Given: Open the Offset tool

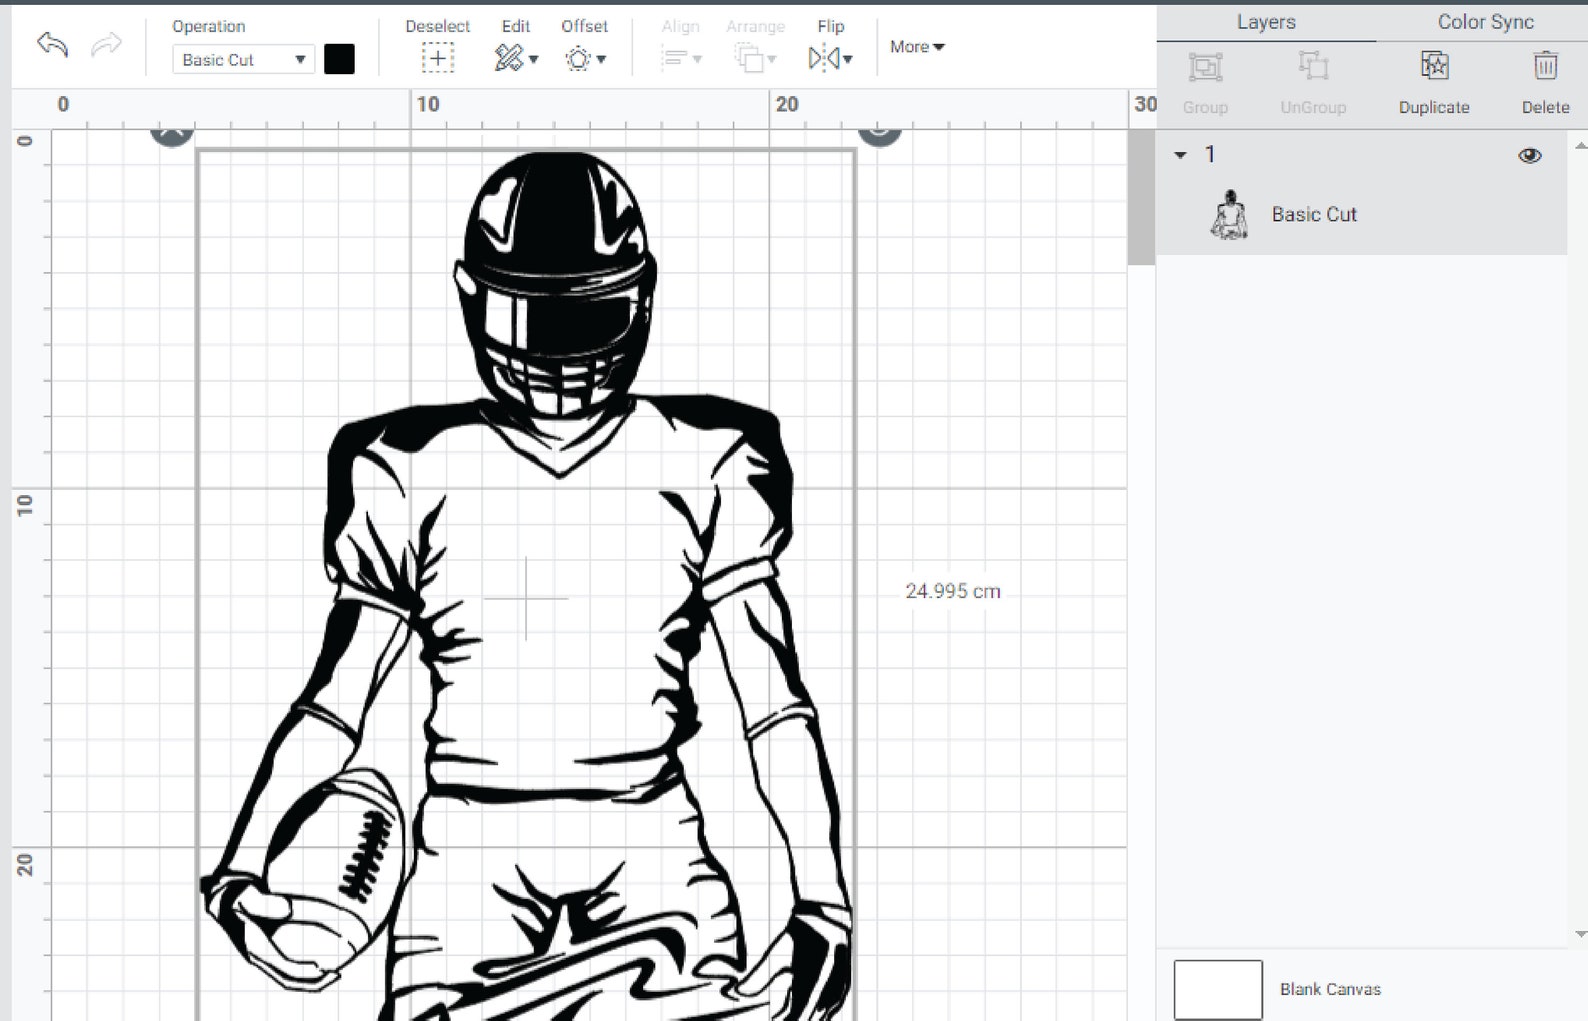Looking at the screenshot, I should pos(584,59).
